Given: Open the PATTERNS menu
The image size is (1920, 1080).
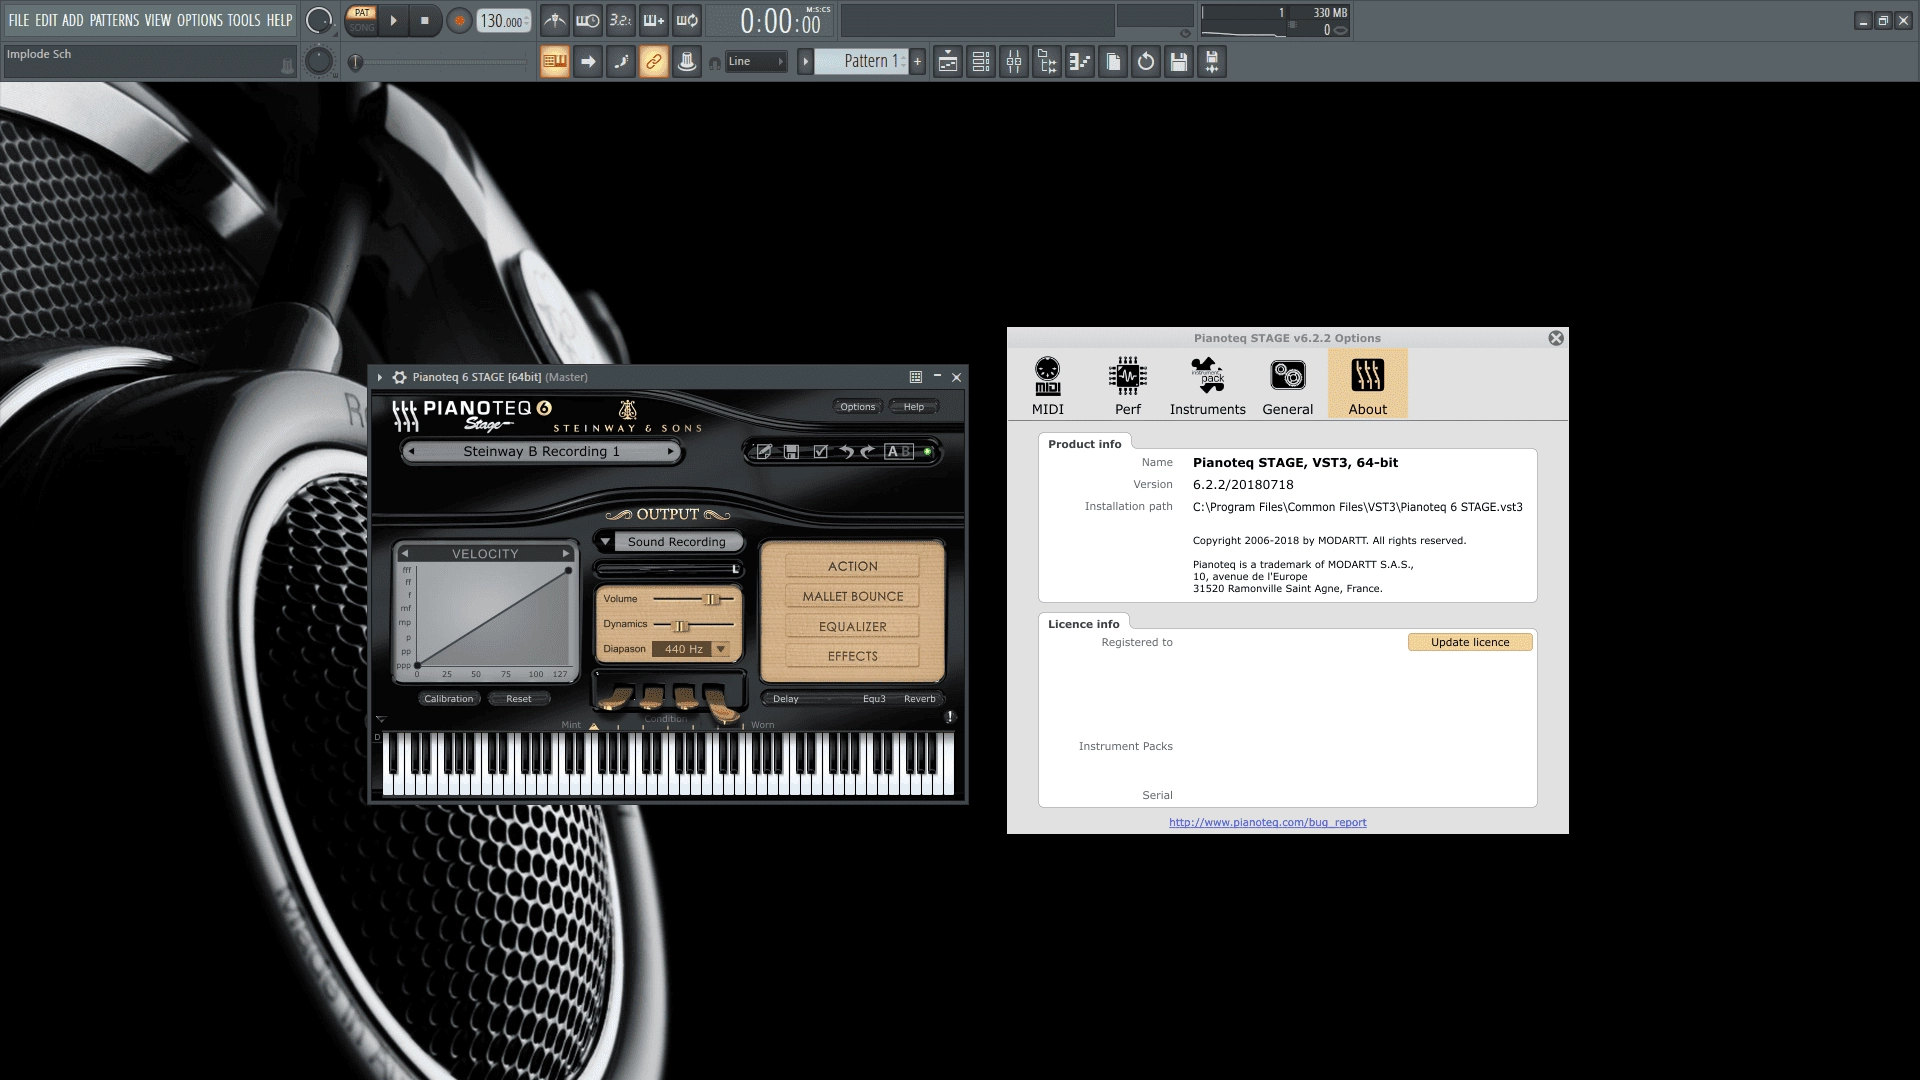Looking at the screenshot, I should (115, 20).
